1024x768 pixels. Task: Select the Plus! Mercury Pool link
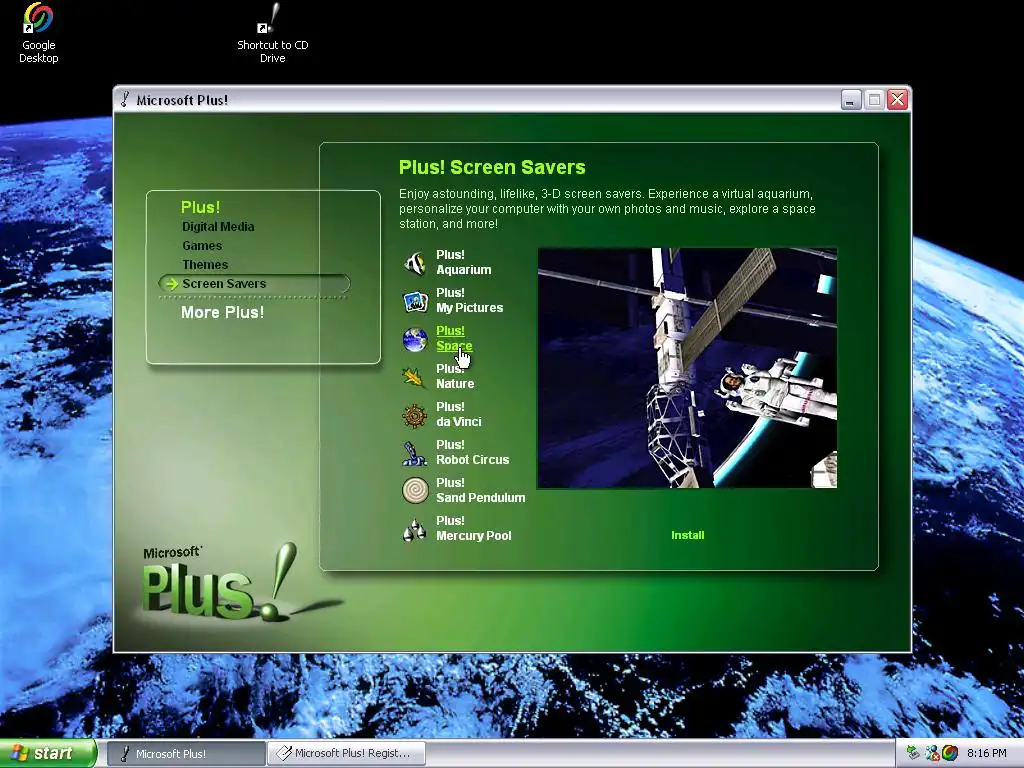(473, 528)
